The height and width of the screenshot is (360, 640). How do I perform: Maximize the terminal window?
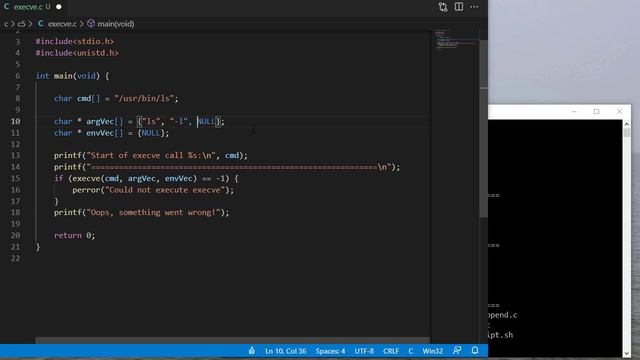pos(596,111)
